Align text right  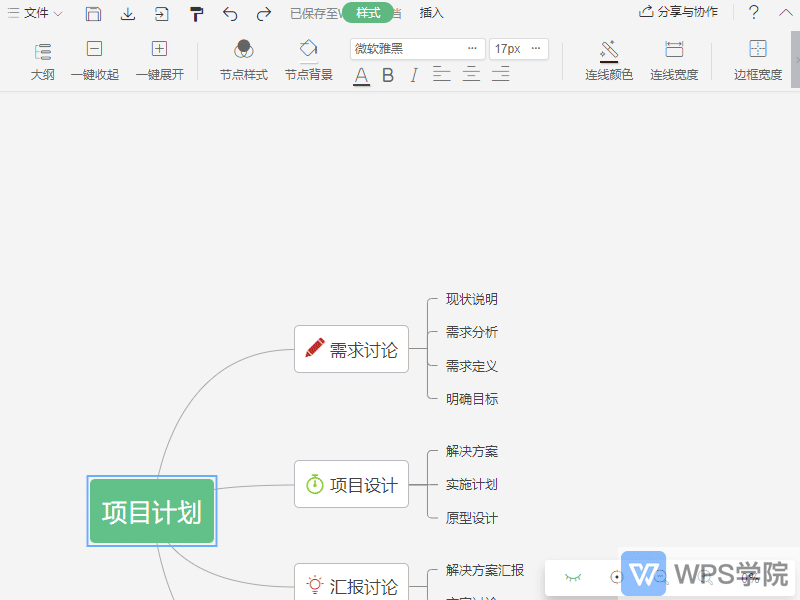(501, 74)
